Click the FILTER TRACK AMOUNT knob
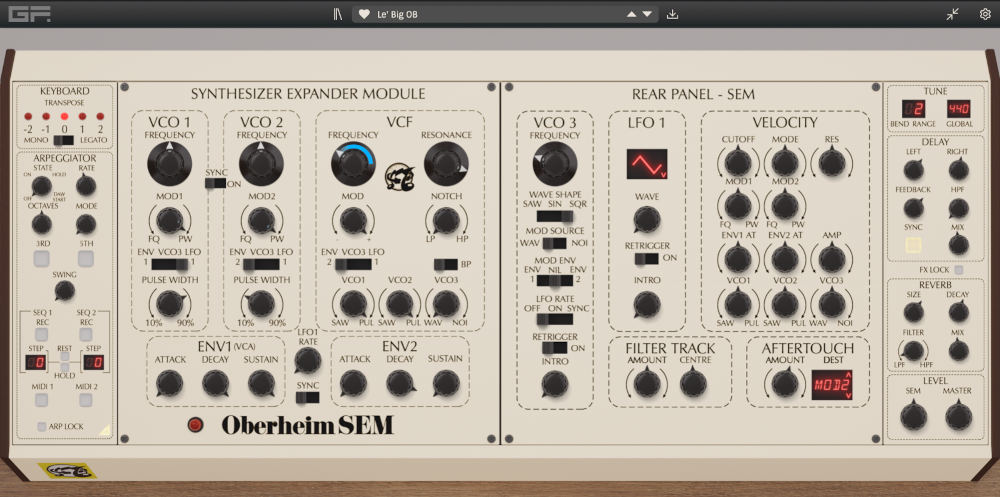 pos(647,383)
